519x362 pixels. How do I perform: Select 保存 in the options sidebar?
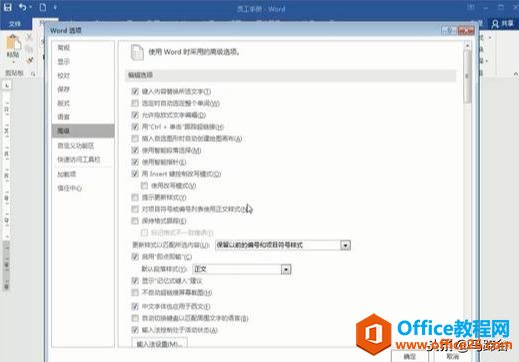pos(64,89)
